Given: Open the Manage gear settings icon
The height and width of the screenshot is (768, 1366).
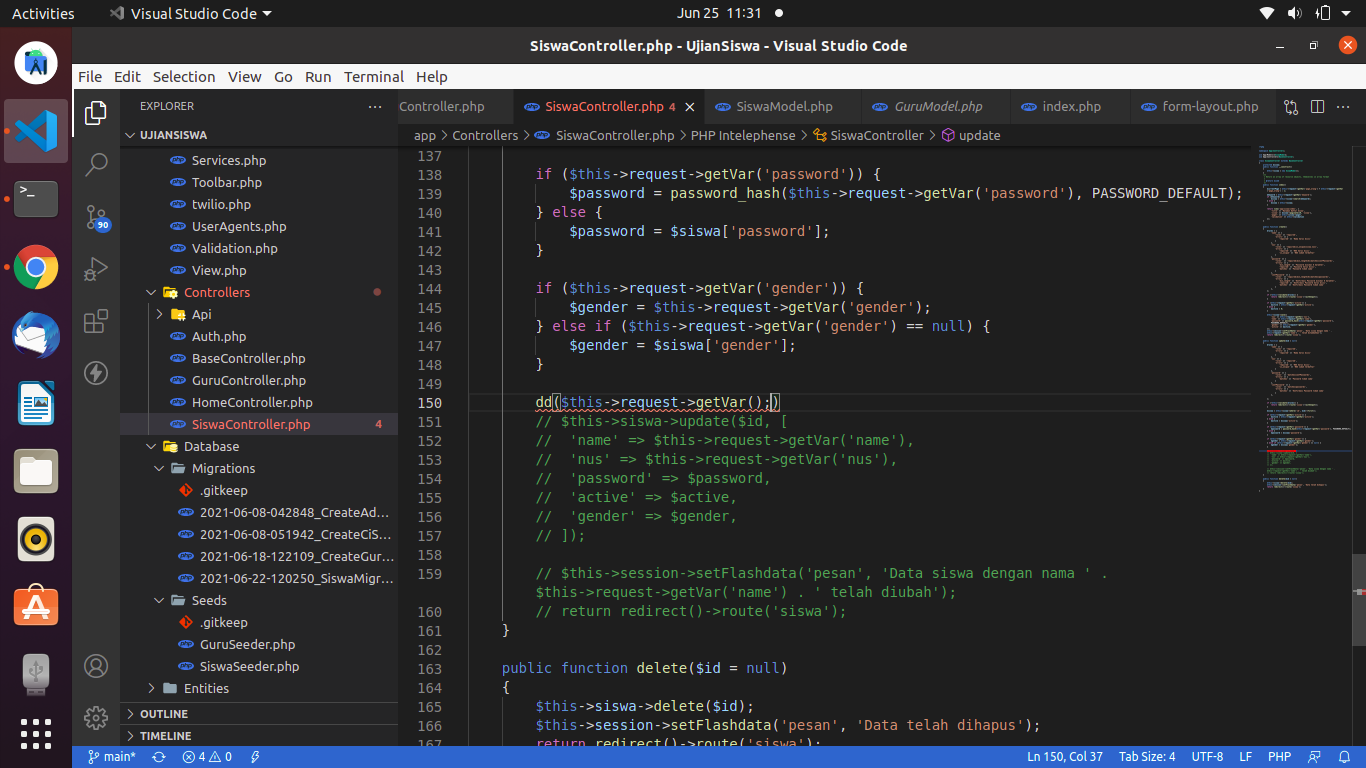Looking at the screenshot, I should pyautogui.click(x=96, y=718).
